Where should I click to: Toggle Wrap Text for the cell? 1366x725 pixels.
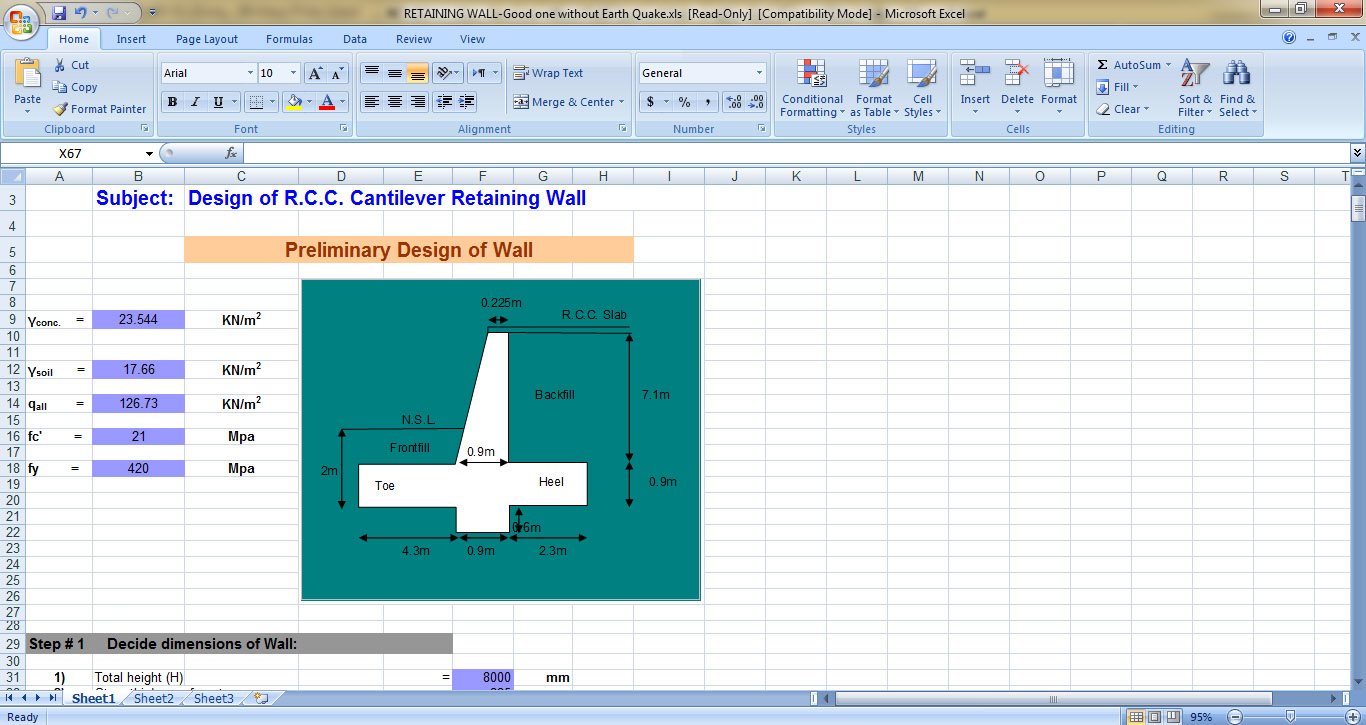point(548,73)
